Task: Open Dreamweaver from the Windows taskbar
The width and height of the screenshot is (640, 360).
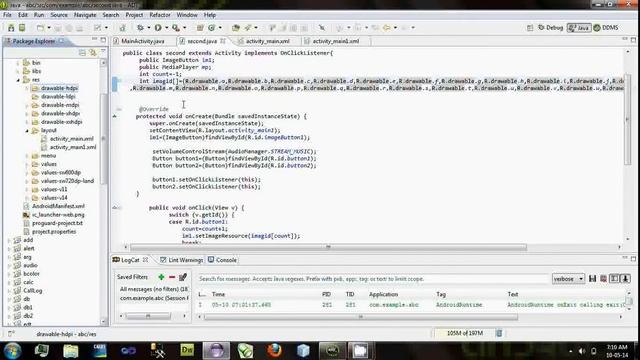Action: tap(187, 350)
